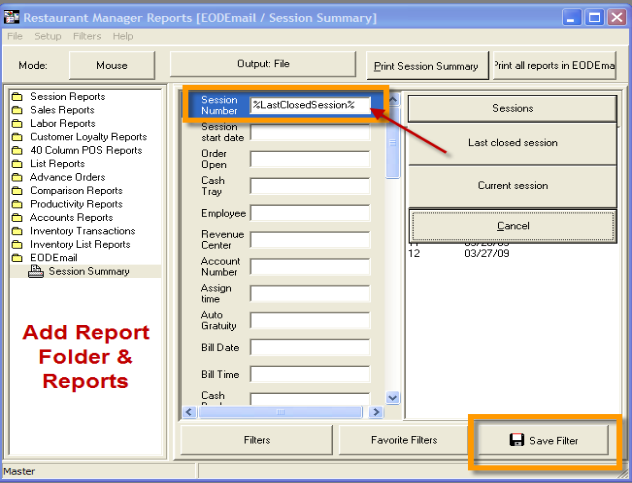Click the Accounts Reports folder icon
The height and width of the screenshot is (483, 632).
pos(17,218)
